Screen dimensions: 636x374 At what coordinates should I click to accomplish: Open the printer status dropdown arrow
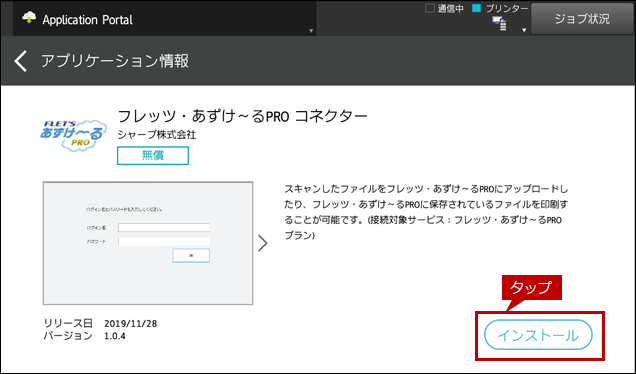tap(524, 30)
